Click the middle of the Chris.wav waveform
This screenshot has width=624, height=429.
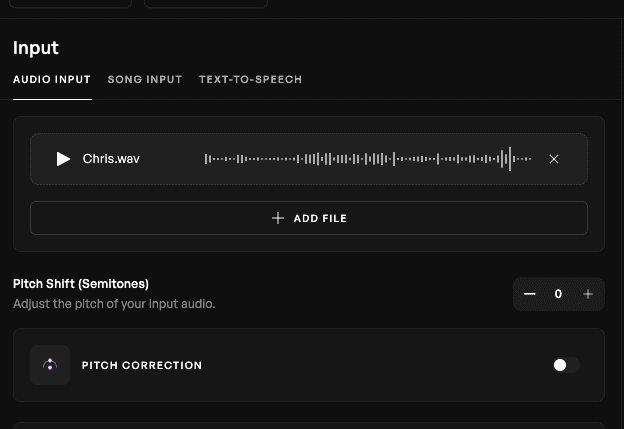(x=368, y=159)
